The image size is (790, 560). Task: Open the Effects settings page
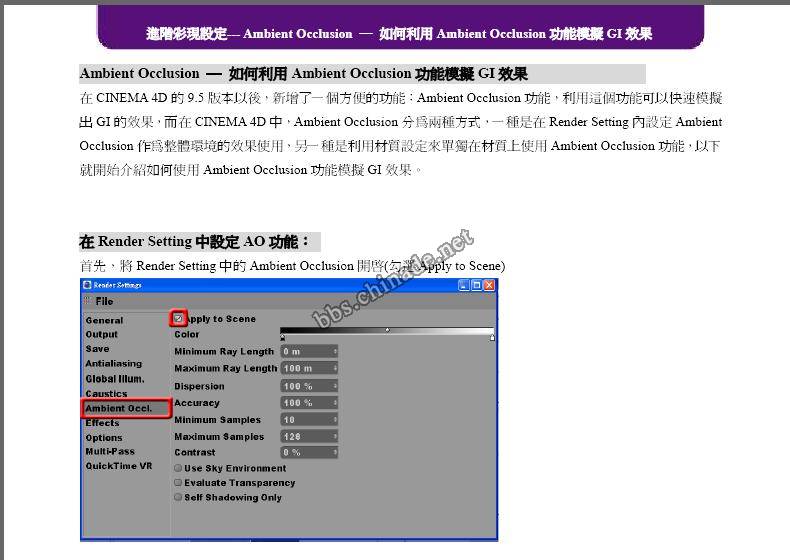click(x=102, y=423)
